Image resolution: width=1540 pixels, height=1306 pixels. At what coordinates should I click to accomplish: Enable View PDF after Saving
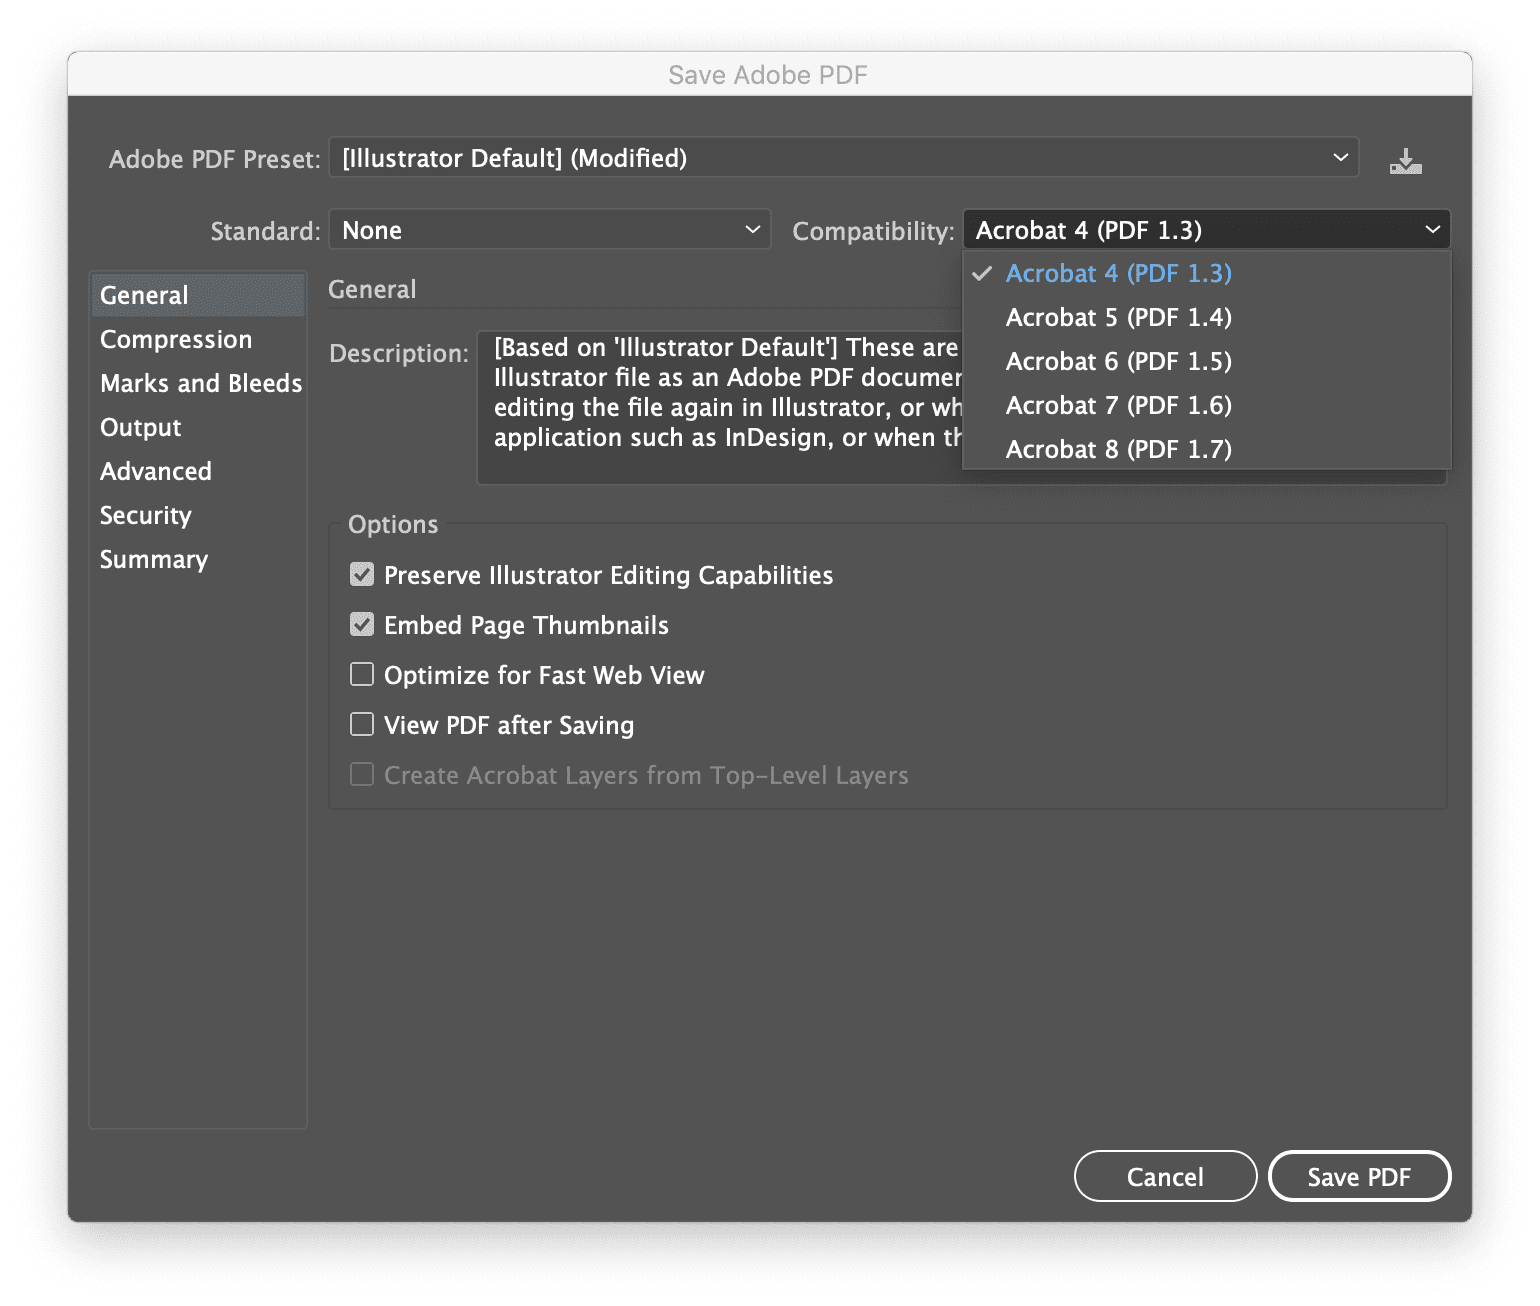(x=362, y=724)
